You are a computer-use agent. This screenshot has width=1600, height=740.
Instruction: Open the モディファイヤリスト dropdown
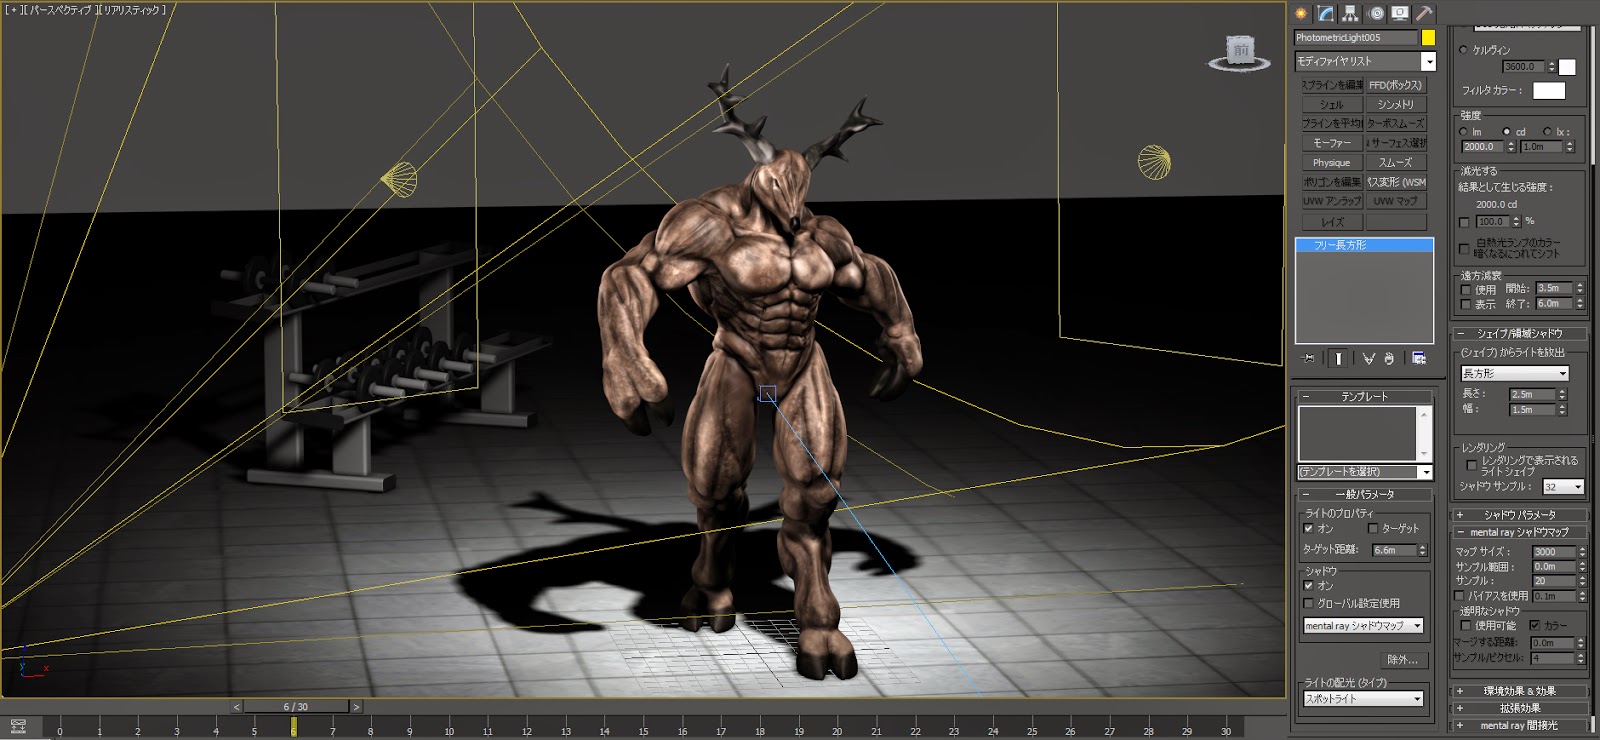tap(1365, 61)
